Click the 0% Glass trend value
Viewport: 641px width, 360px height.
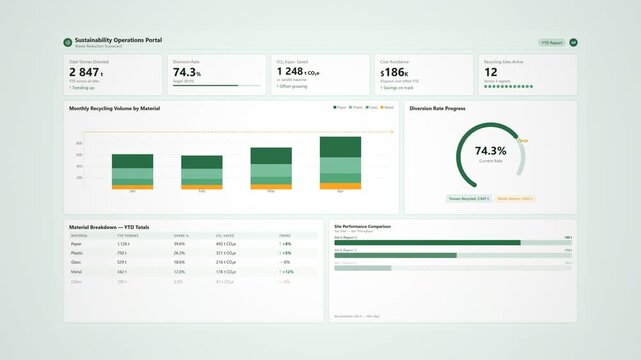[x=285, y=262]
